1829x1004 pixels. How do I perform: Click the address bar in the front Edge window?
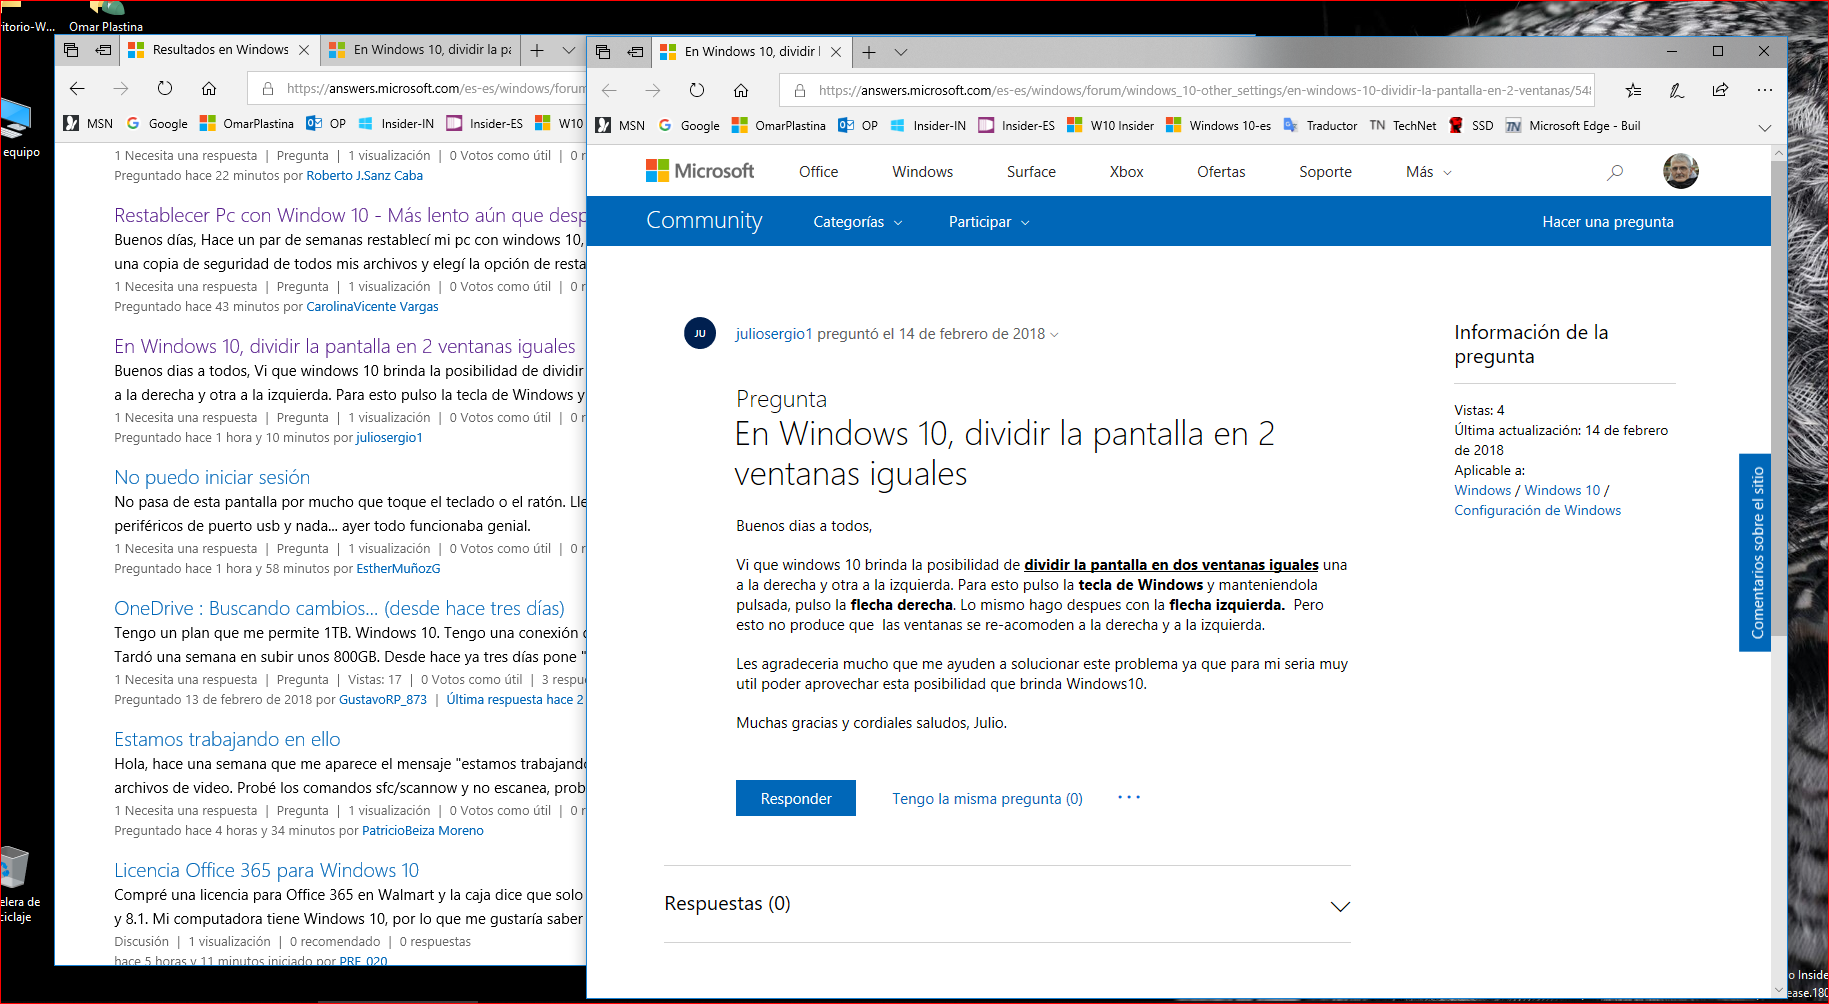point(1186,90)
